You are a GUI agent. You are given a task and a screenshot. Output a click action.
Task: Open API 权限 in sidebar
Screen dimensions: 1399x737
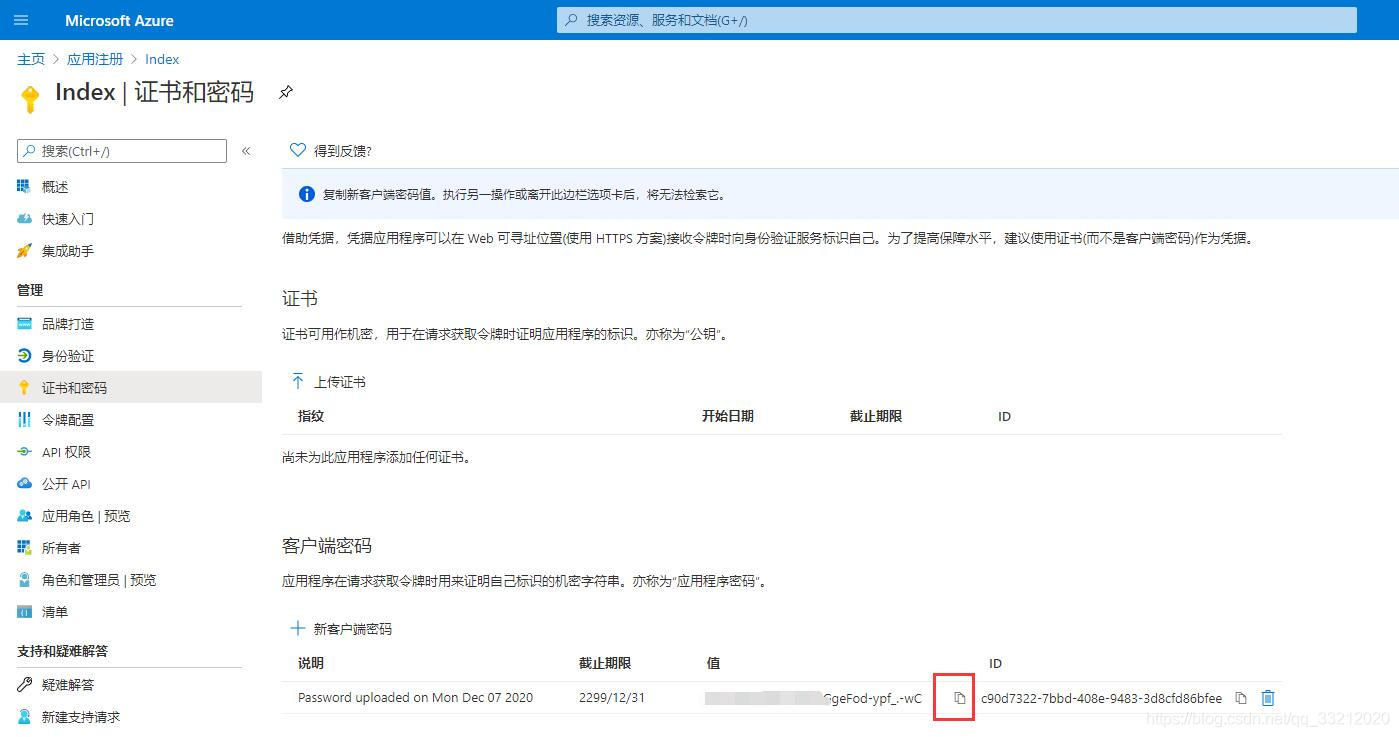click(x=66, y=452)
